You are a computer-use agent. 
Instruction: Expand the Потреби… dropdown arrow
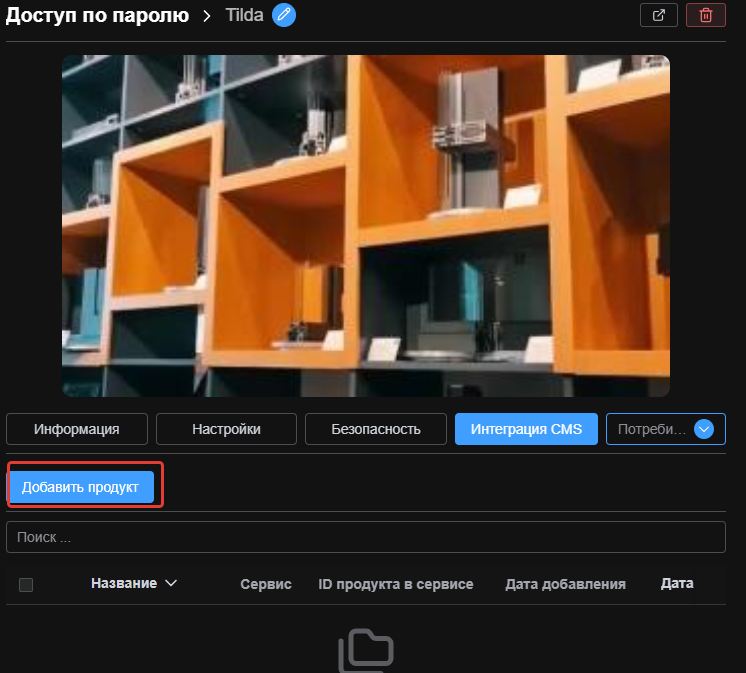pos(704,429)
